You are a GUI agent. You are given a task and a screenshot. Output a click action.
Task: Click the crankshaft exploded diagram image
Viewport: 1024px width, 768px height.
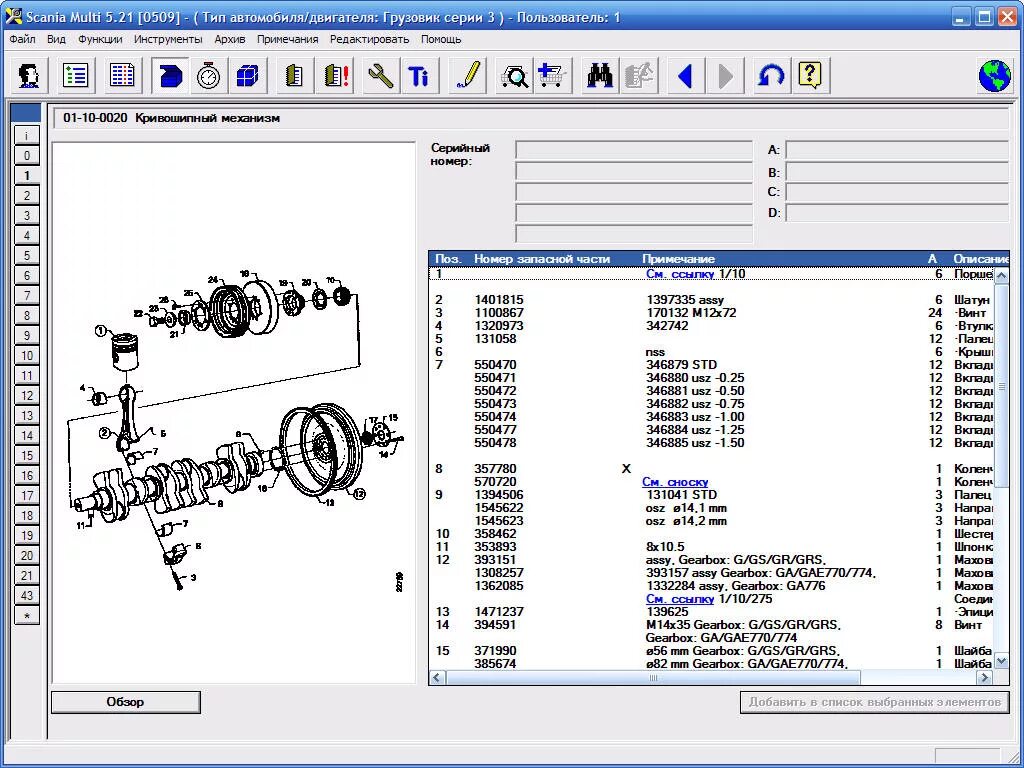pos(234,413)
